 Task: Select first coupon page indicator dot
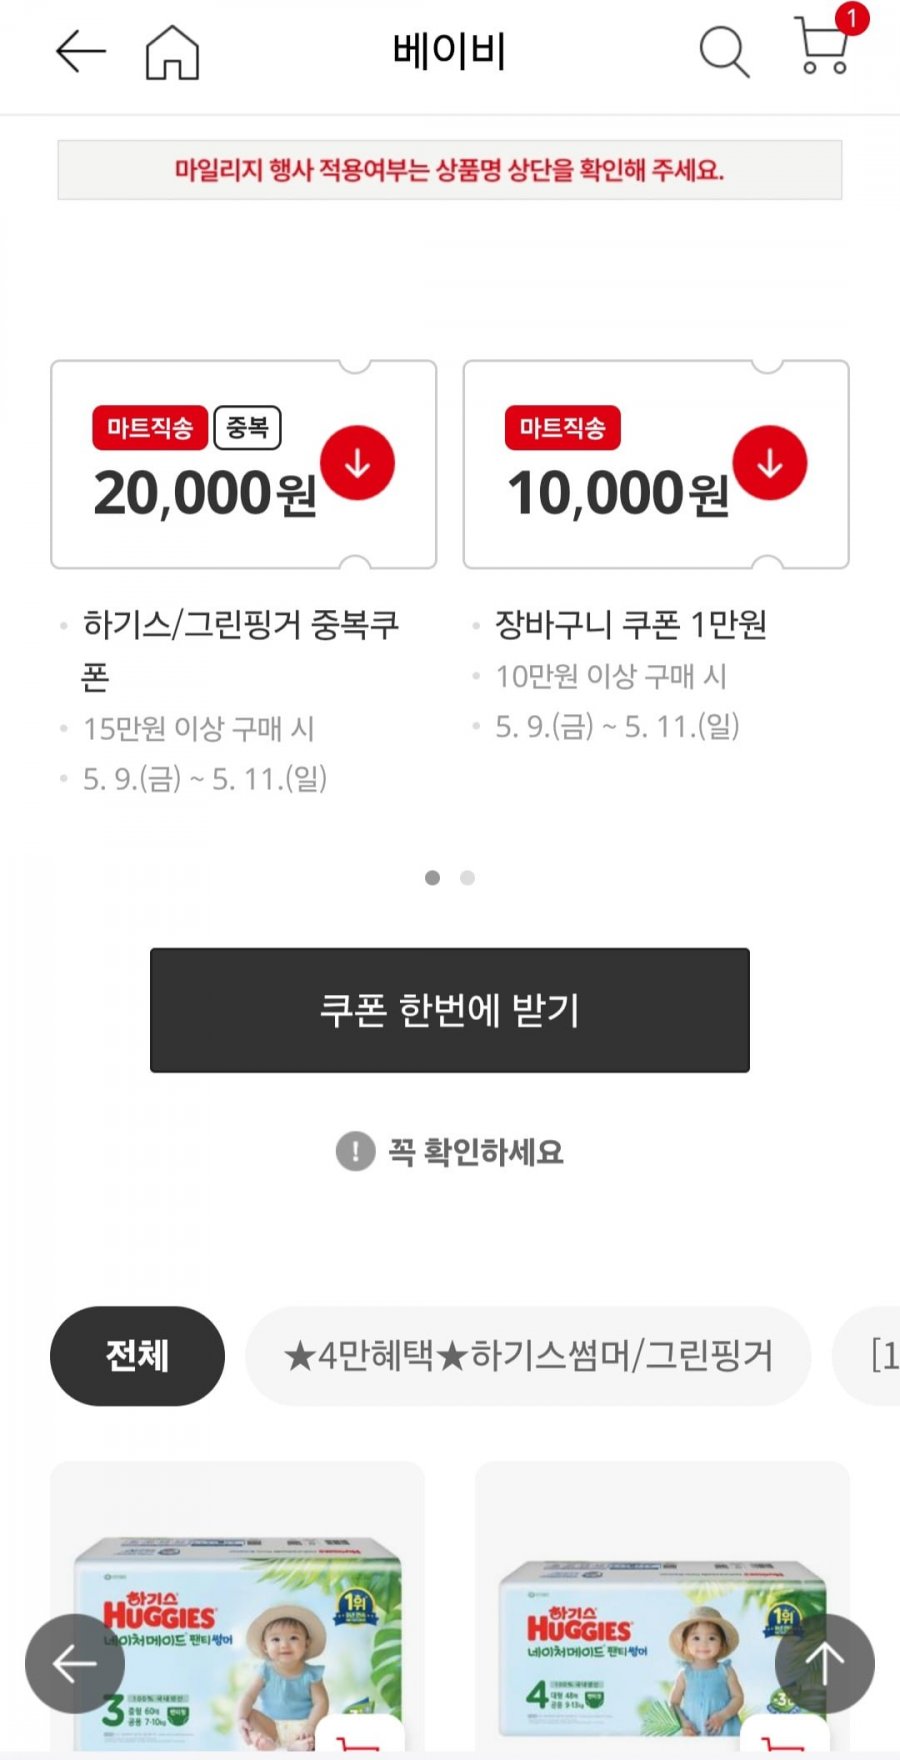[432, 878]
